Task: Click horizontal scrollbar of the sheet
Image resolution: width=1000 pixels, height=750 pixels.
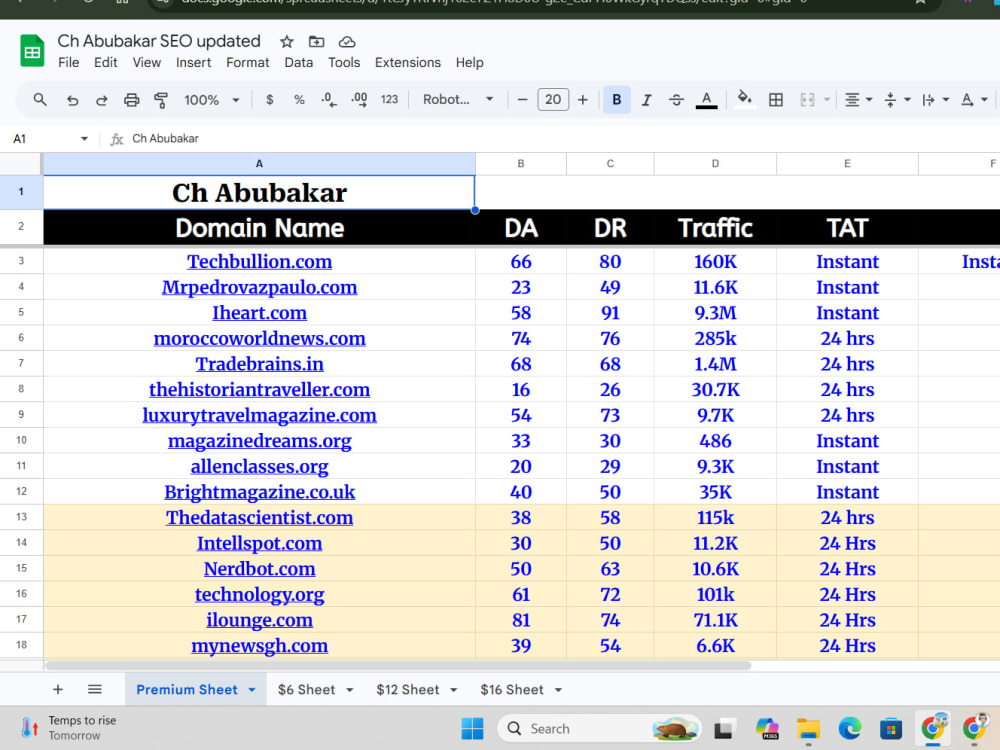Action: 398,665
